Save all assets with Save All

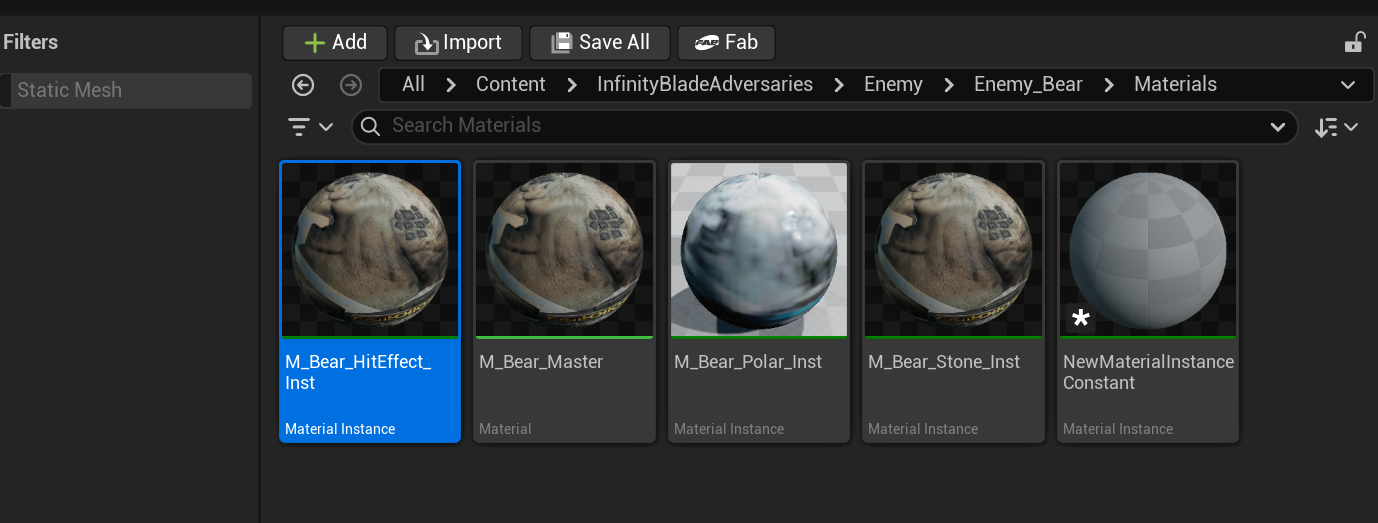click(x=600, y=42)
